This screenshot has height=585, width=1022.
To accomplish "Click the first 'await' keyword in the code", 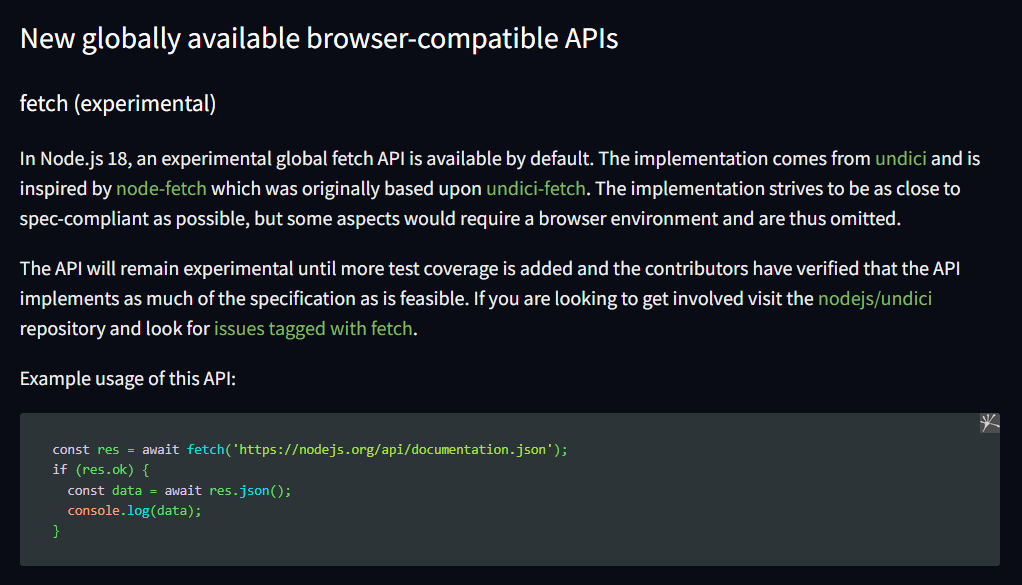I will click(161, 450).
